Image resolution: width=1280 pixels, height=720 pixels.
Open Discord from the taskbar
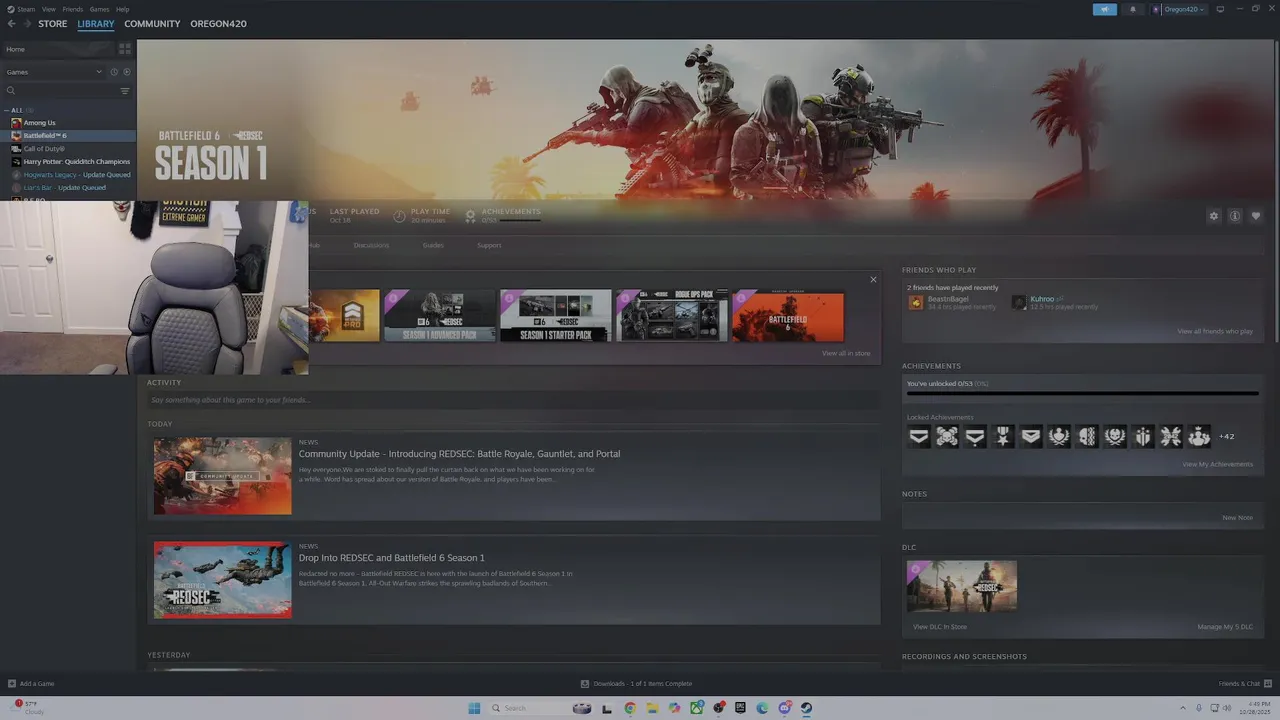pos(784,708)
